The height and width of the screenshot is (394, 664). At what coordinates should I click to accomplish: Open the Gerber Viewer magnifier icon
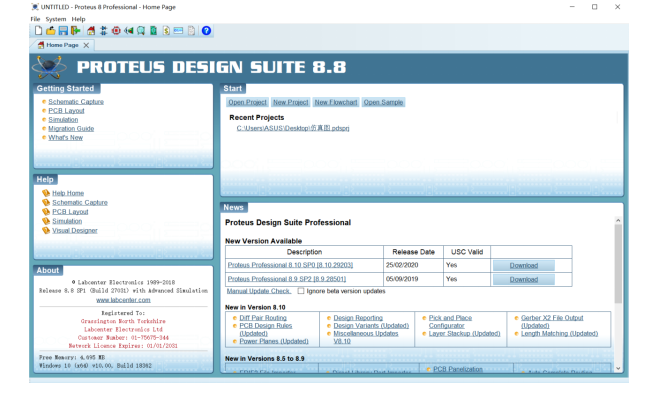[x=141, y=31]
